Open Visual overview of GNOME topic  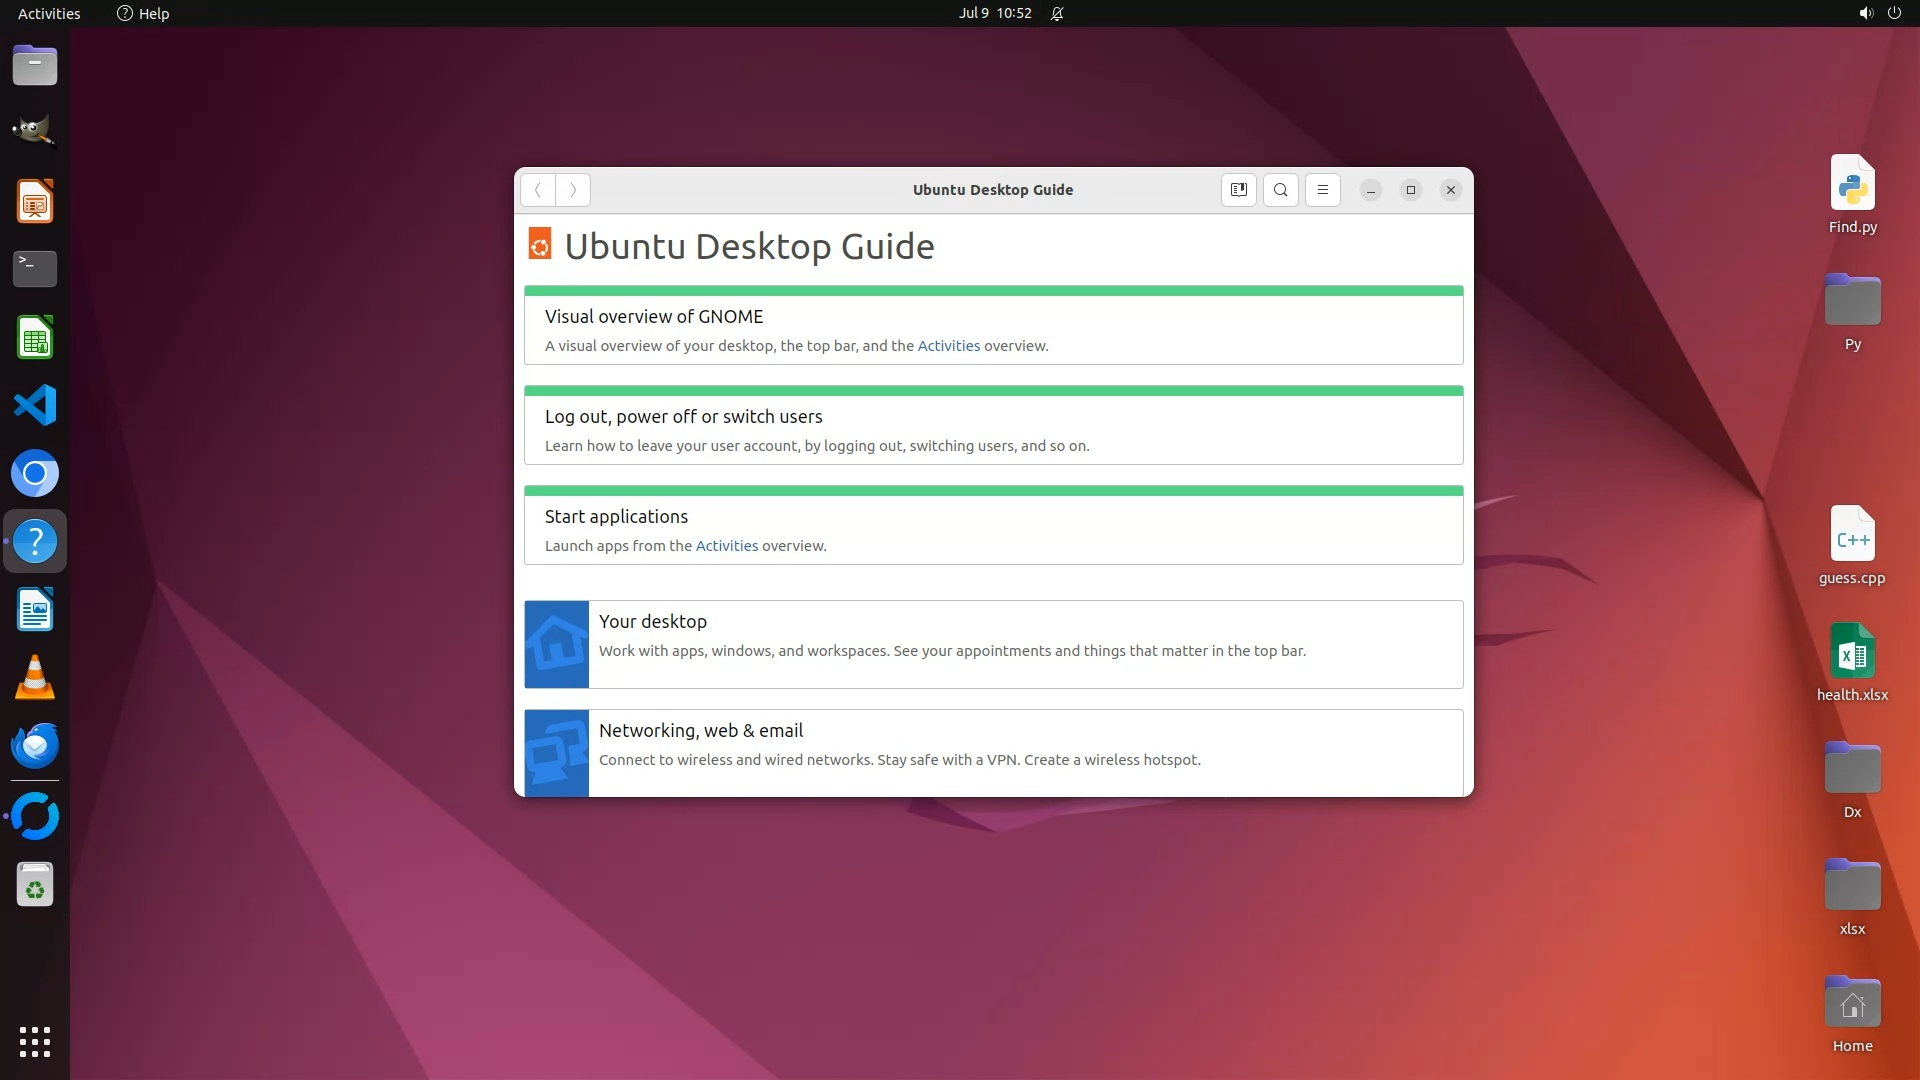tap(653, 317)
